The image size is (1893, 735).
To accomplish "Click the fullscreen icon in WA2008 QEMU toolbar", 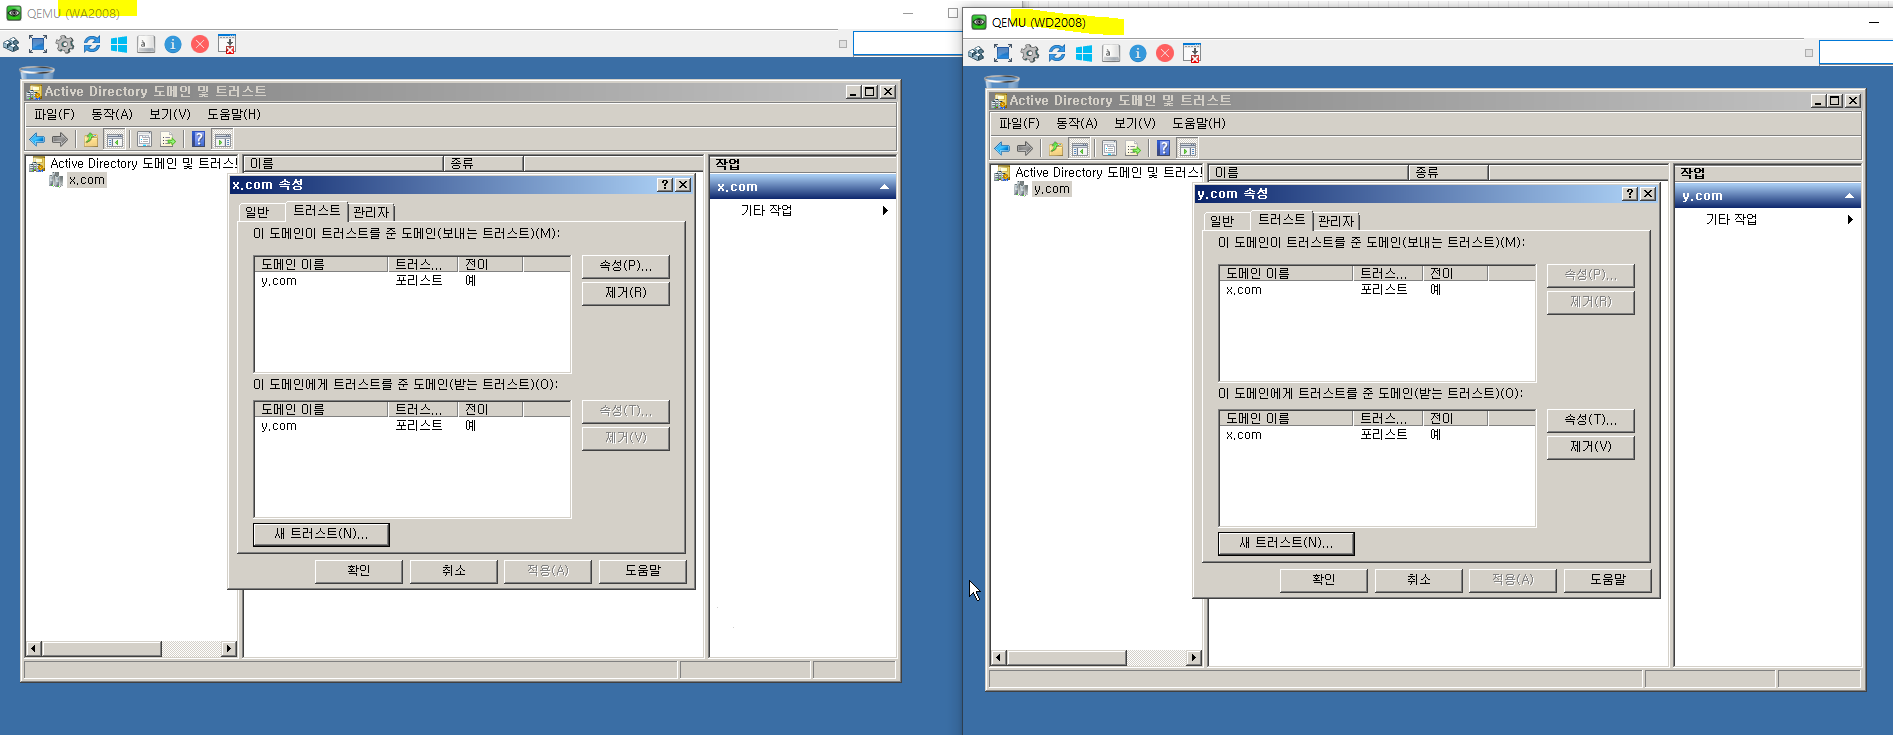I will (x=38, y=44).
